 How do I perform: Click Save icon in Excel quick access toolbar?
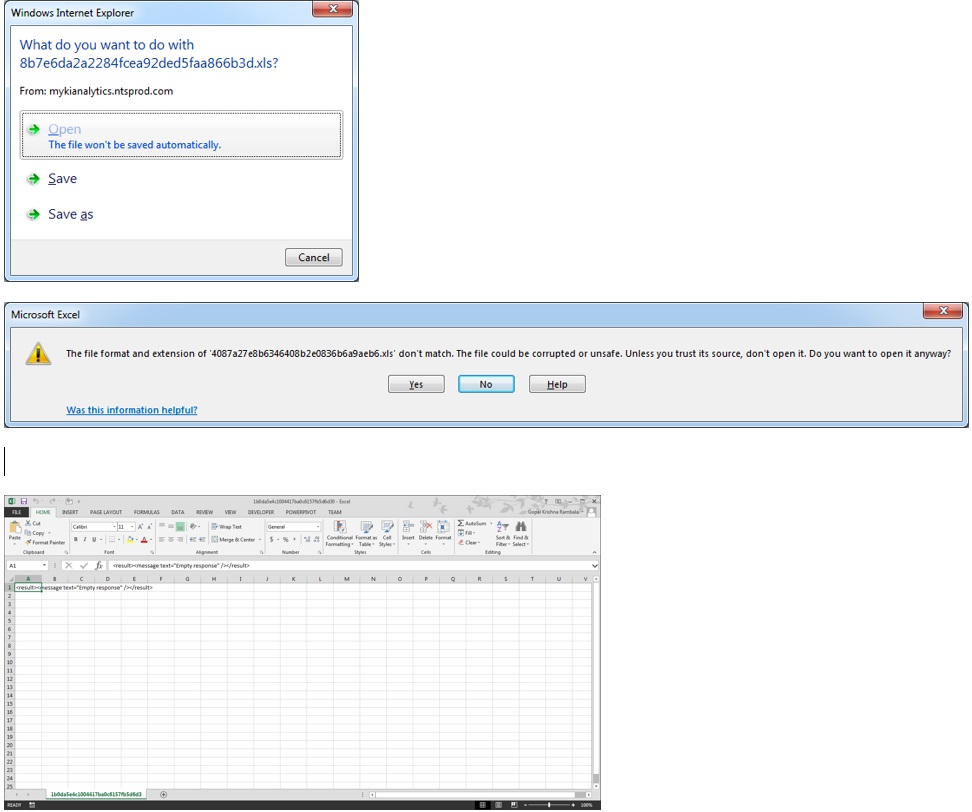click(x=24, y=501)
